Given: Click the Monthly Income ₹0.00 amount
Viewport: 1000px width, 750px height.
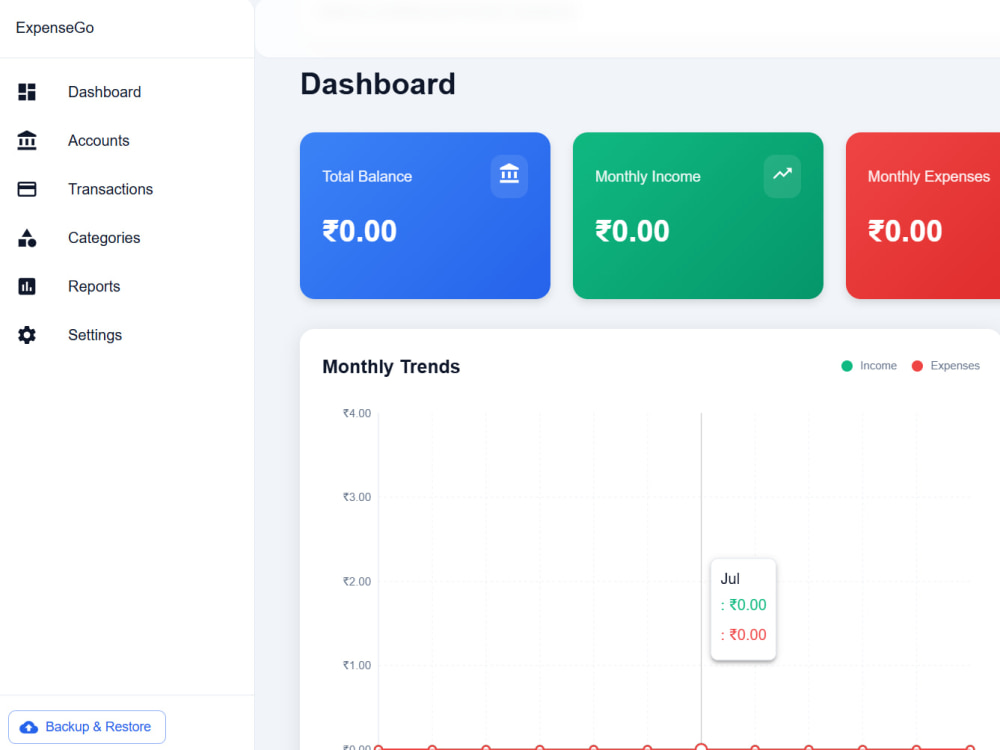Looking at the screenshot, I should [633, 231].
